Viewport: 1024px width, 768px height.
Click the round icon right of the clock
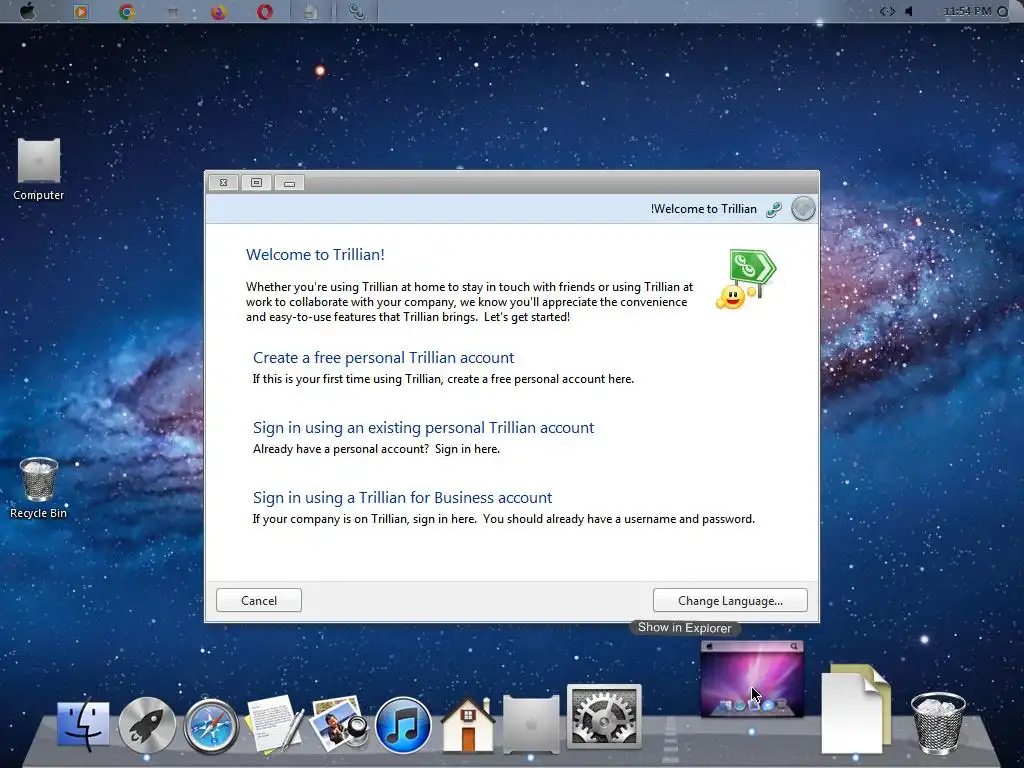(1003, 11)
